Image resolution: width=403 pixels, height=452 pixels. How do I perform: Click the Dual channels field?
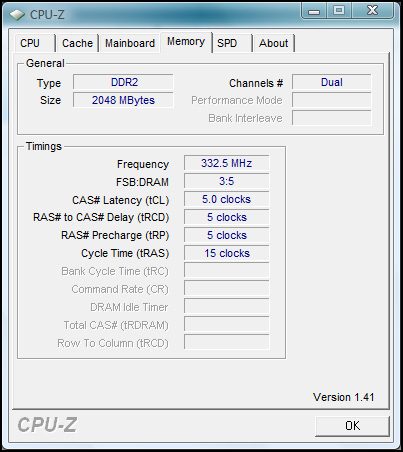pos(332,82)
